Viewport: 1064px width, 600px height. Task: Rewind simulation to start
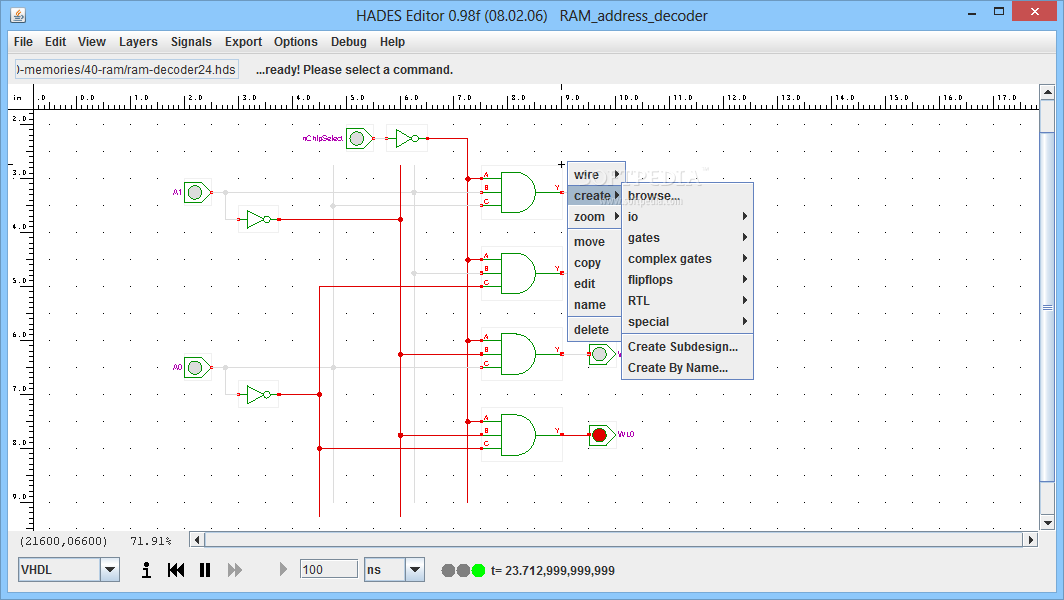176,570
